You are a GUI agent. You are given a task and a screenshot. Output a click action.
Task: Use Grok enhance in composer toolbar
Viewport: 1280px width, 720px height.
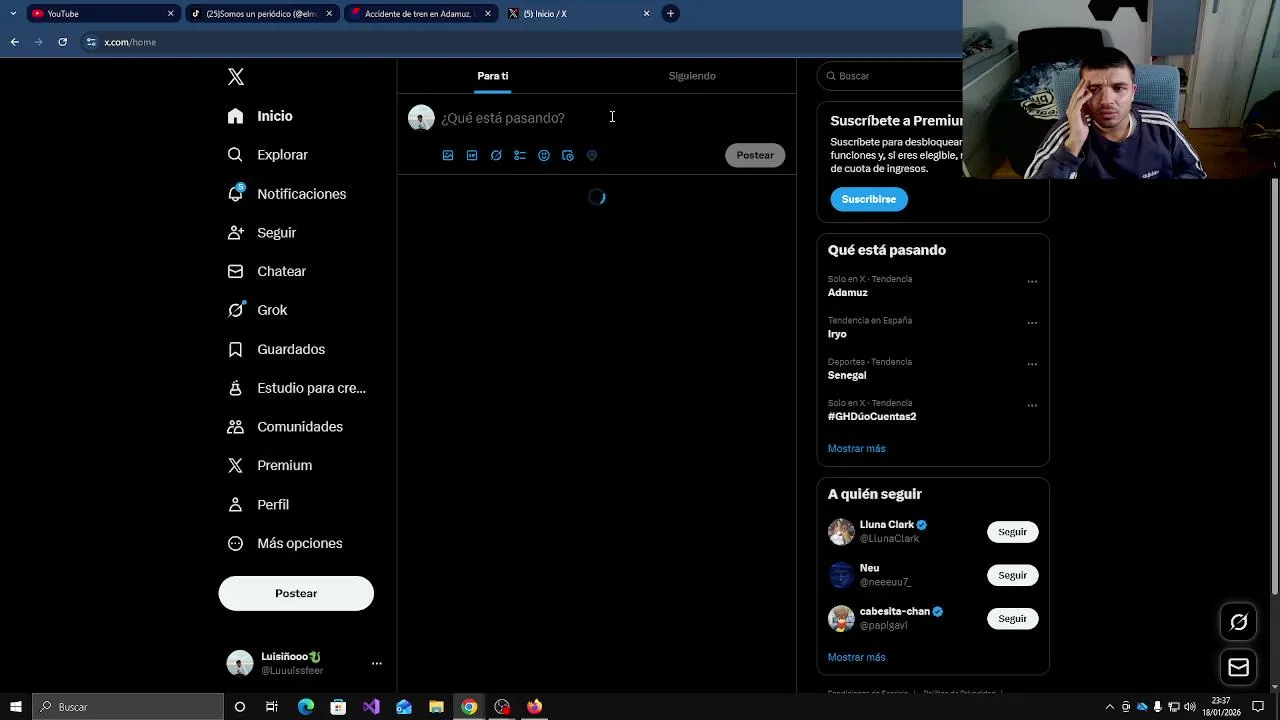point(496,155)
